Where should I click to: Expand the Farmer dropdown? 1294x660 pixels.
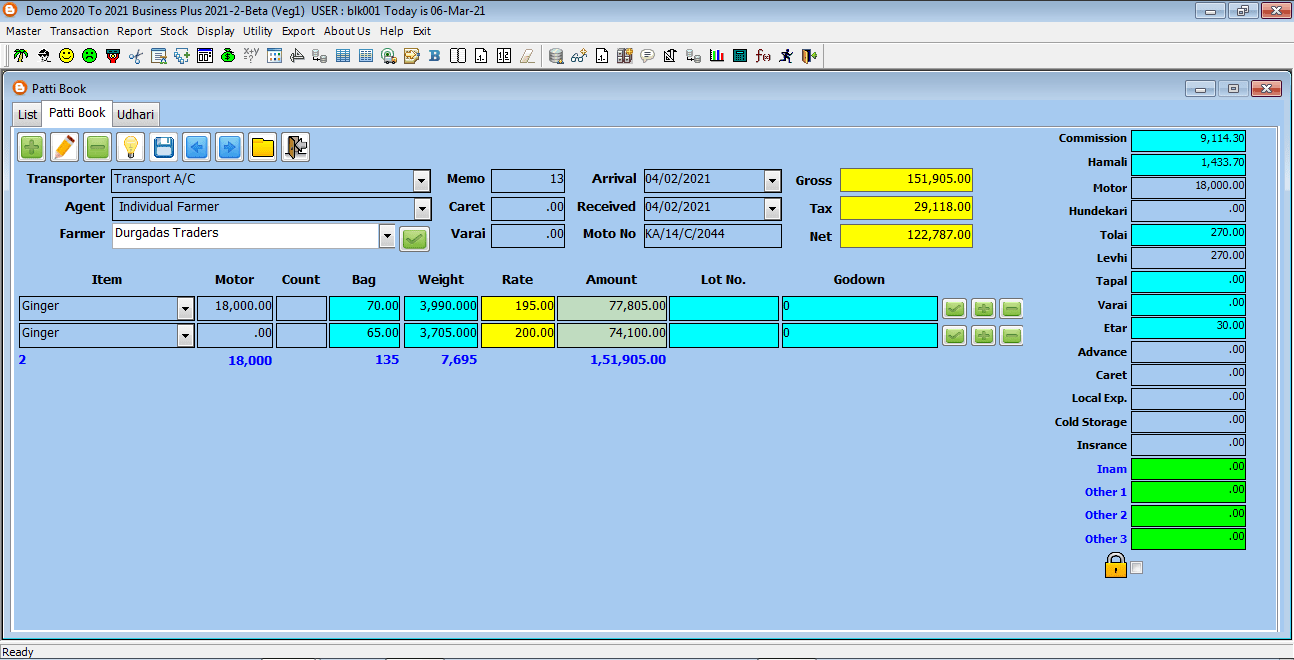(x=387, y=237)
